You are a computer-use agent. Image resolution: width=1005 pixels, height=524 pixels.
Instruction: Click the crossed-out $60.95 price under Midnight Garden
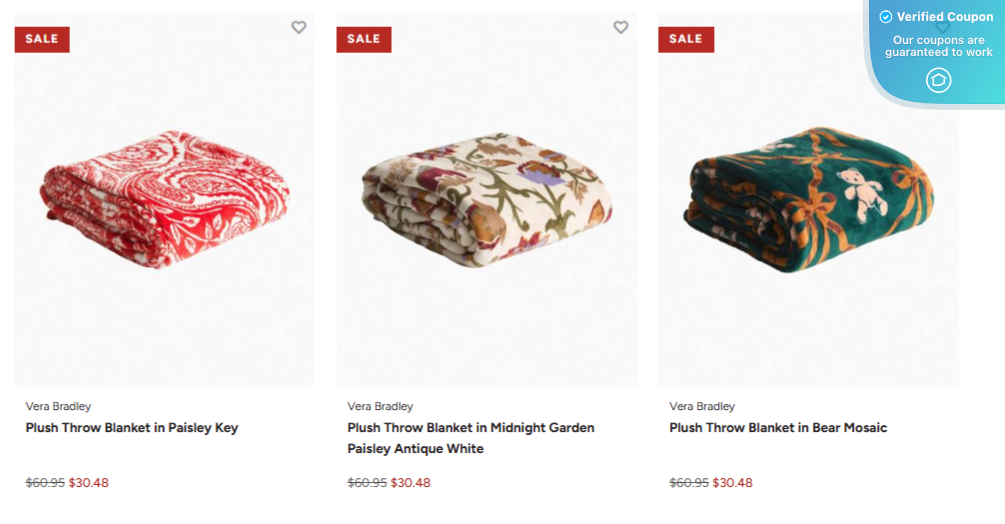(366, 483)
